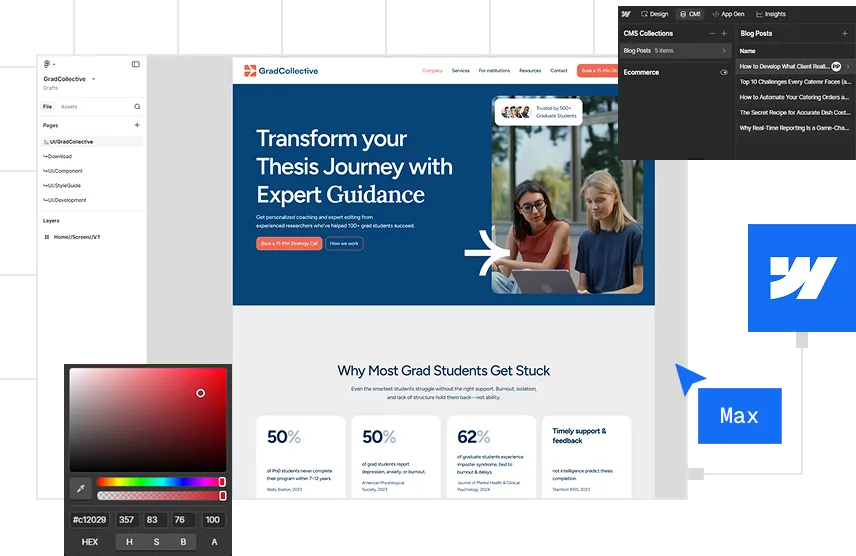Toggle the HSB color mode selector

click(x=156, y=542)
